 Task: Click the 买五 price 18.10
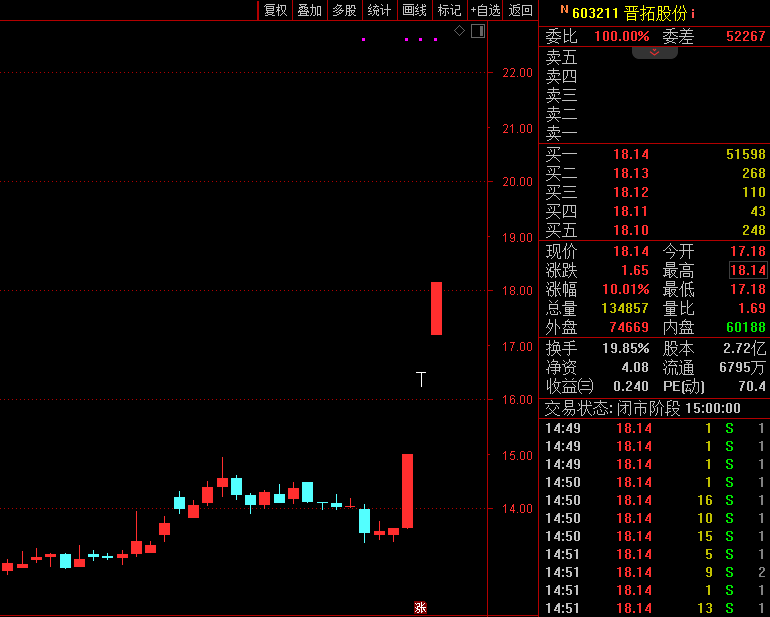click(x=631, y=230)
